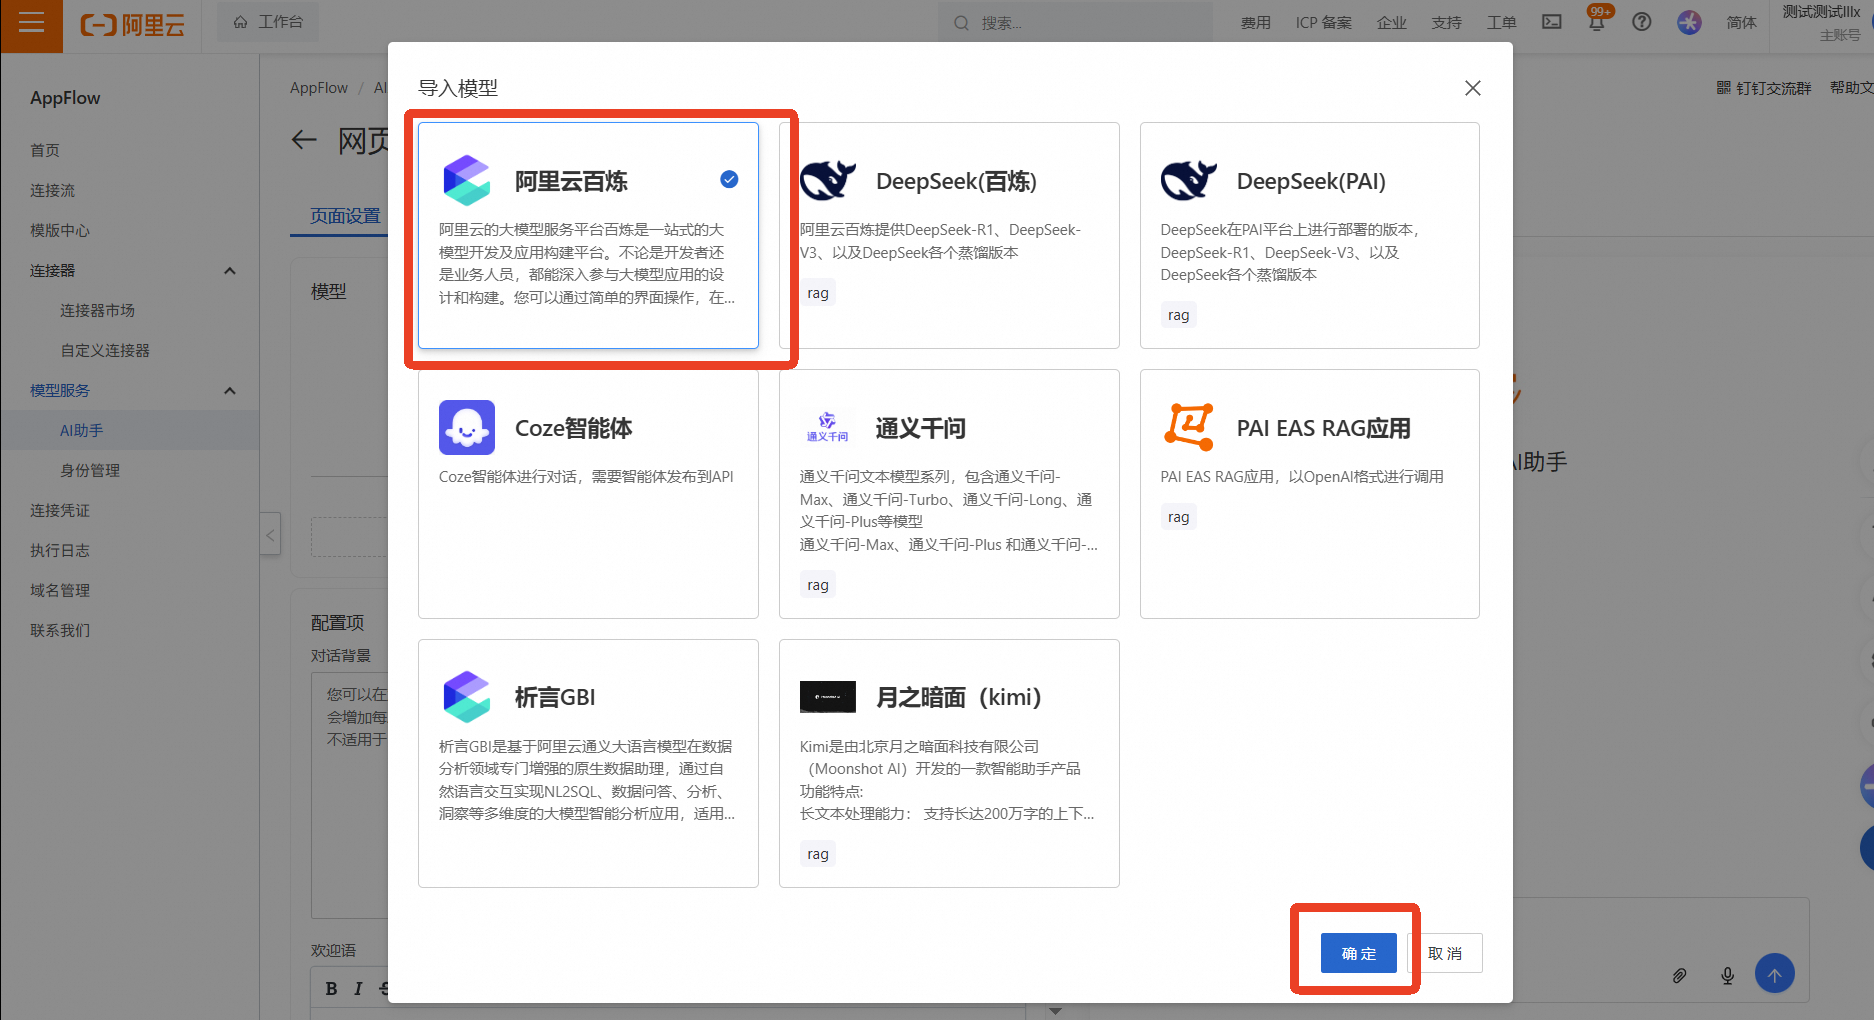Open the notifications bell
Image resolution: width=1874 pixels, height=1020 pixels.
(1597, 22)
